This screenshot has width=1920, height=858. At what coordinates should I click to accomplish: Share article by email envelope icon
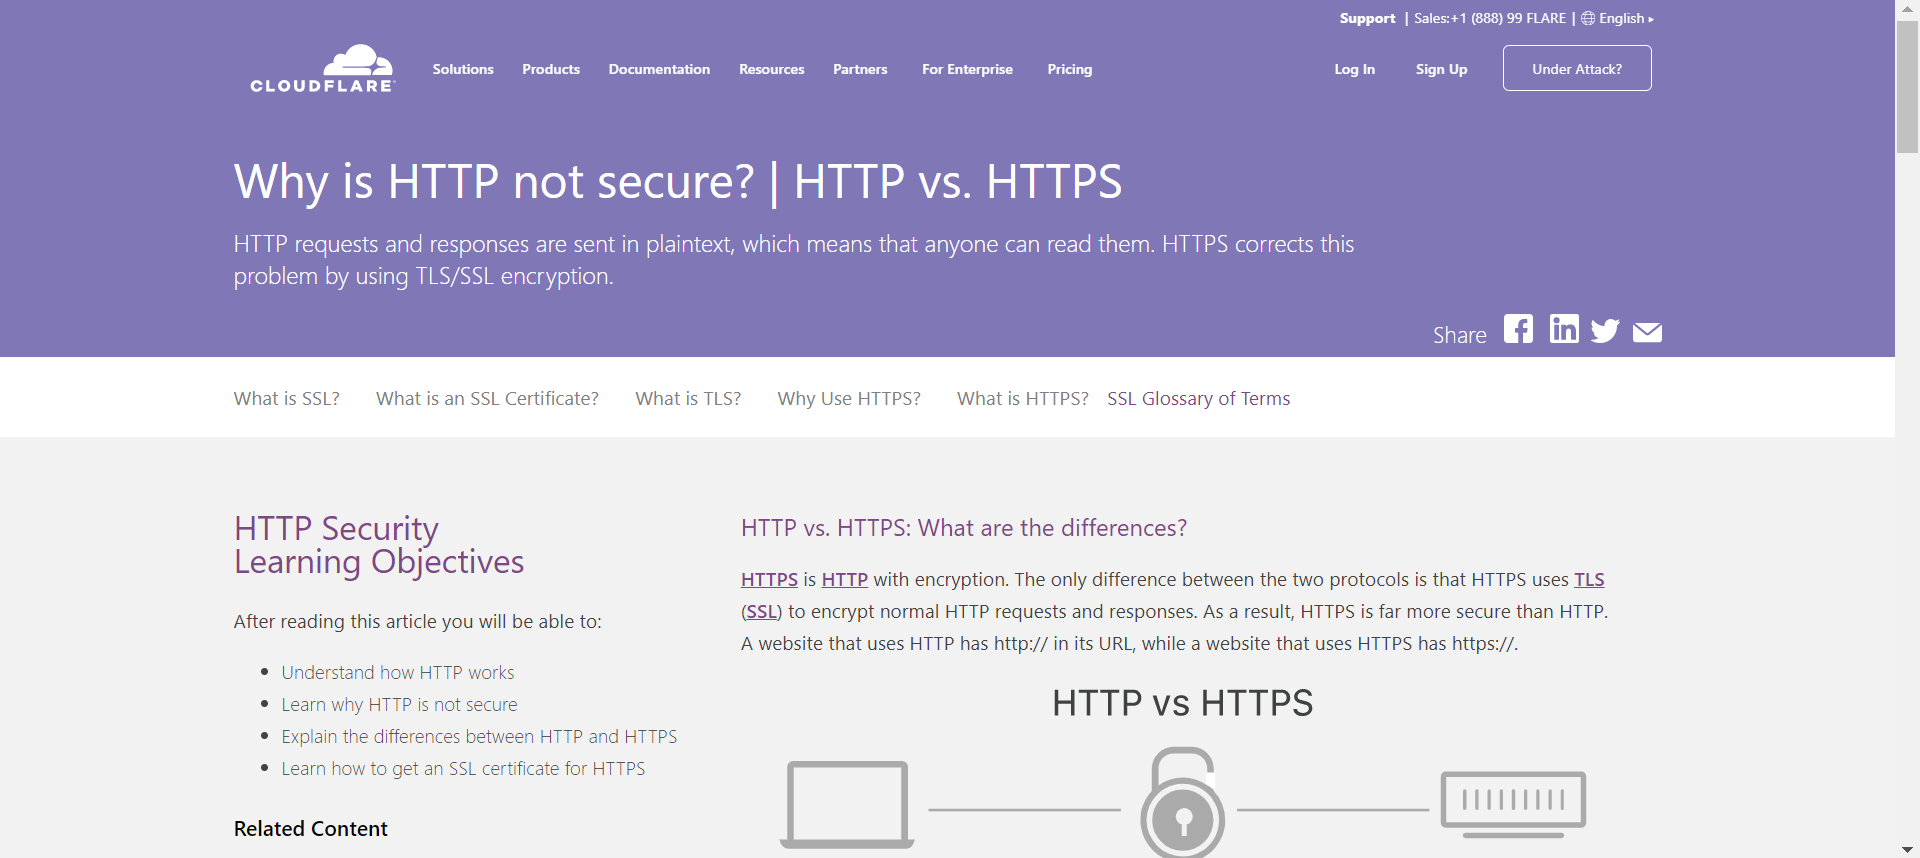[1647, 332]
